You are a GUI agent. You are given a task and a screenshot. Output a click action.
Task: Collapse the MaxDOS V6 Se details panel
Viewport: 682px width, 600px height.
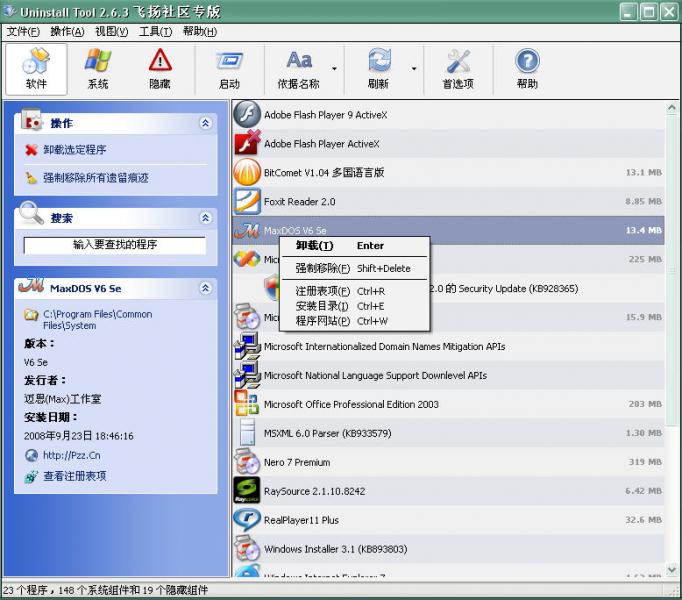point(206,288)
